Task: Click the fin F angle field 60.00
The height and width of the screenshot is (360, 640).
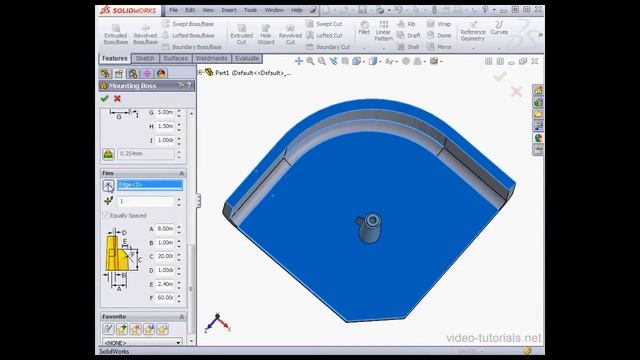Action: (165, 298)
